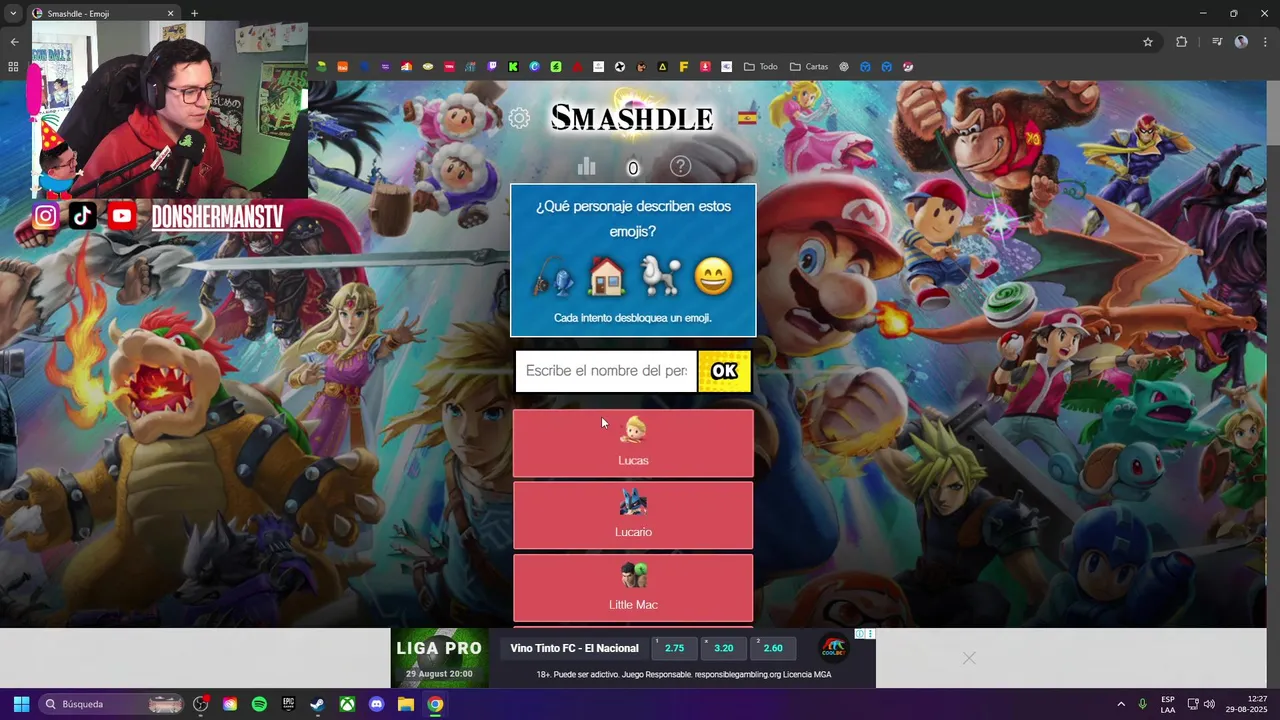
Task: Show hidden system tray icons
Action: (1121, 704)
